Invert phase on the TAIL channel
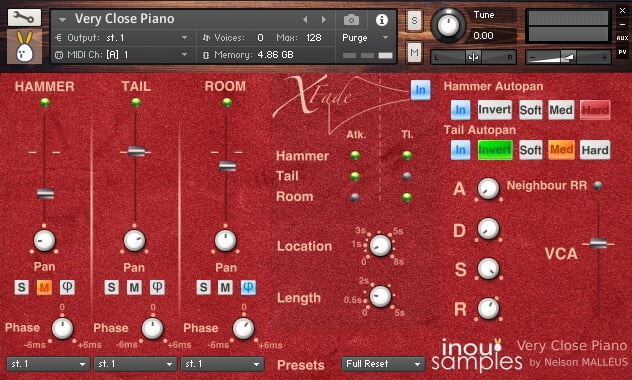 click(157, 287)
